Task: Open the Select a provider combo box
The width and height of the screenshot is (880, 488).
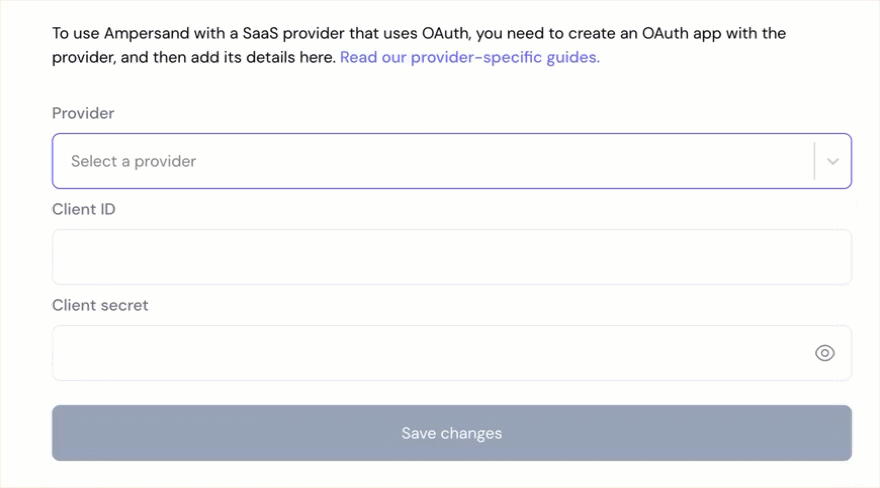Action: pyautogui.click(x=452, y=161)
